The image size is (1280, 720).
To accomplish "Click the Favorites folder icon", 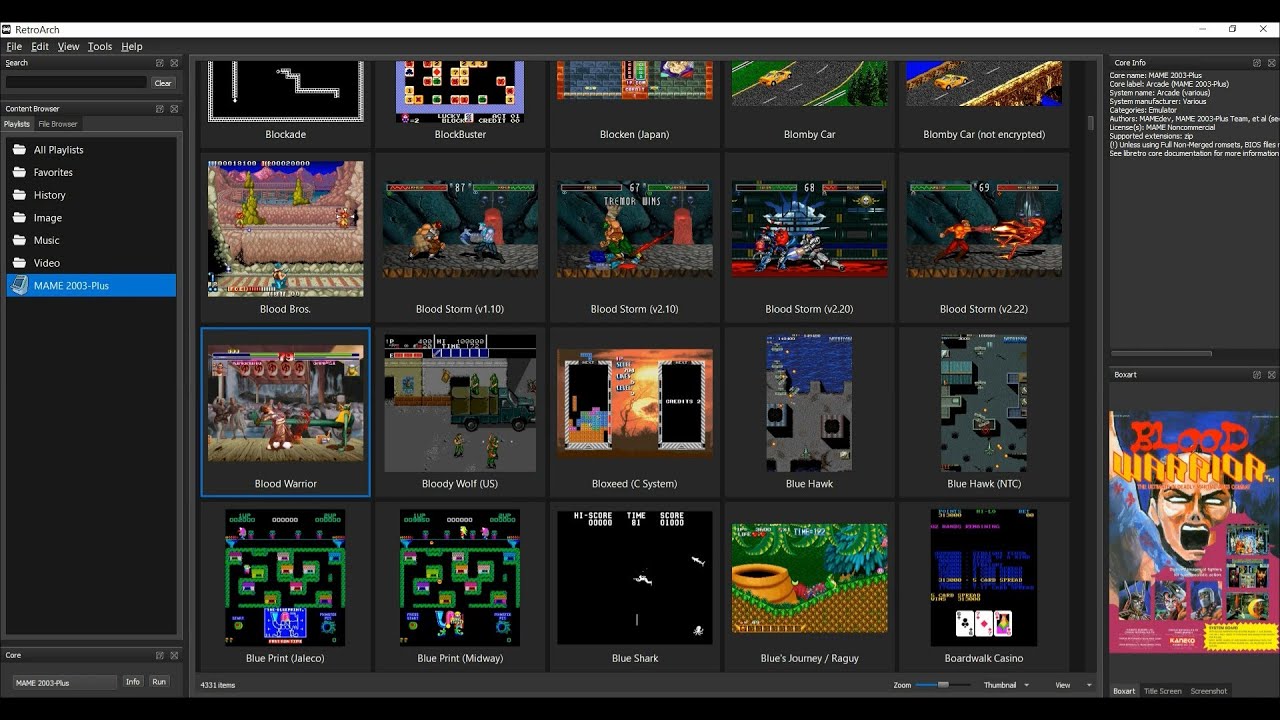I will [x=18, y=172].
